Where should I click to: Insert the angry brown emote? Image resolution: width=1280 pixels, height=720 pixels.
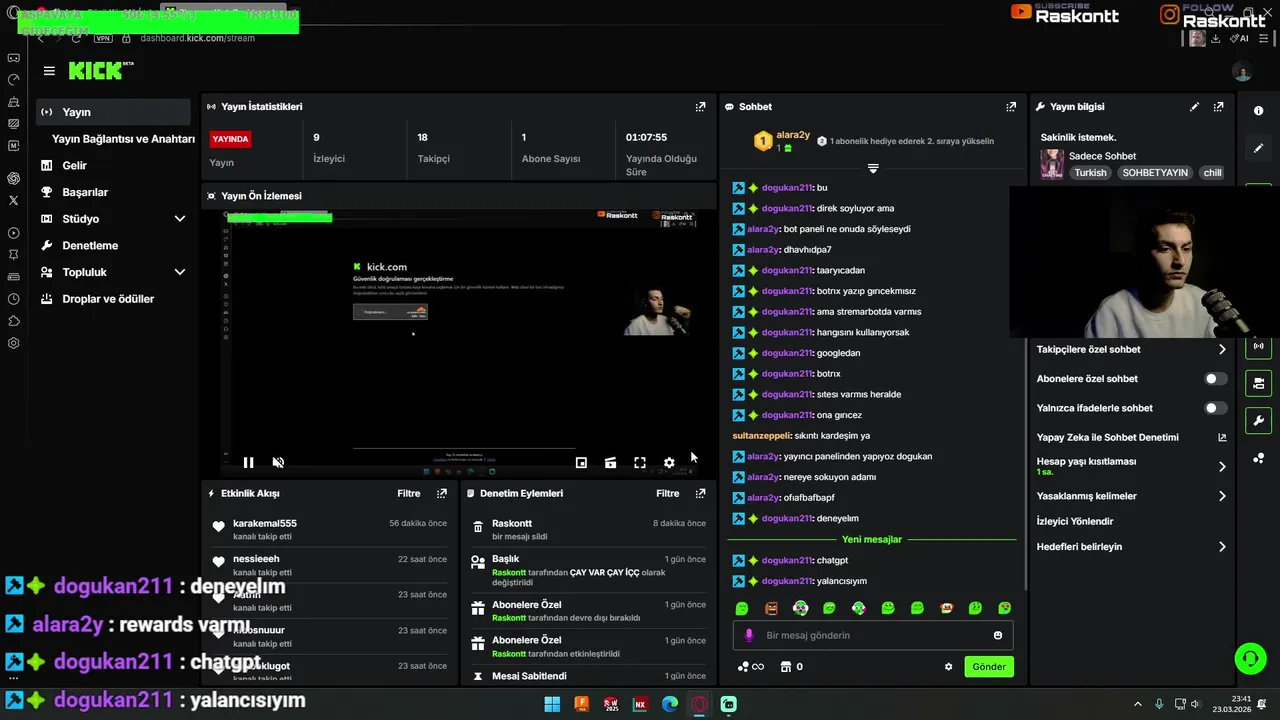click(771, 608)
